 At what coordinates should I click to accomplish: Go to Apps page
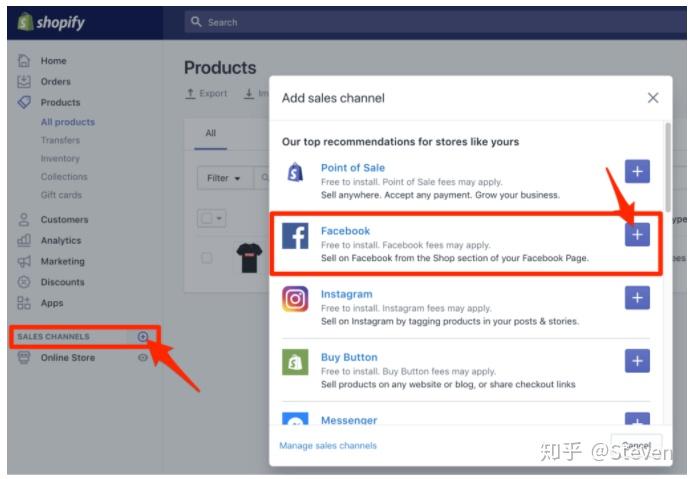click(52, 303)
